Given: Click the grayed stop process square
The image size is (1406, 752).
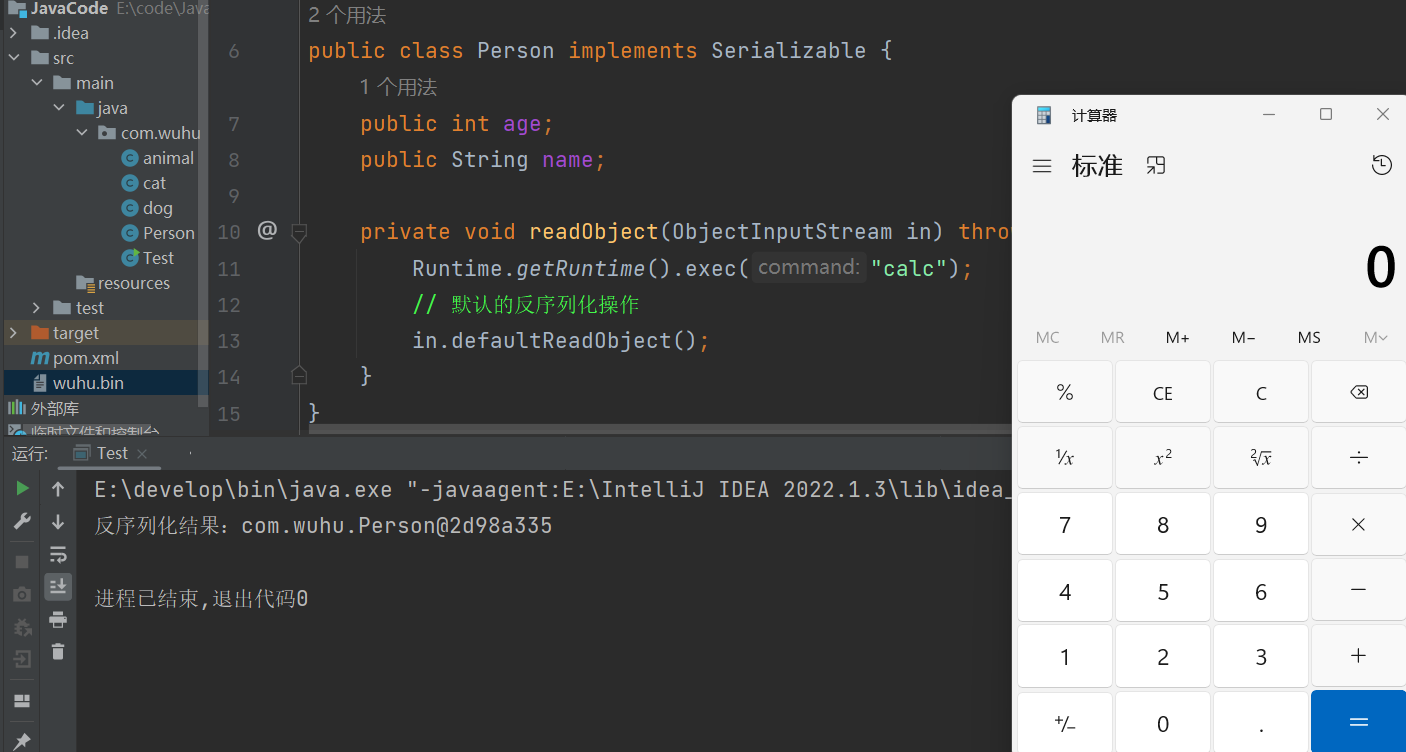Looking at the screenshot, I should tap(22, 562).
